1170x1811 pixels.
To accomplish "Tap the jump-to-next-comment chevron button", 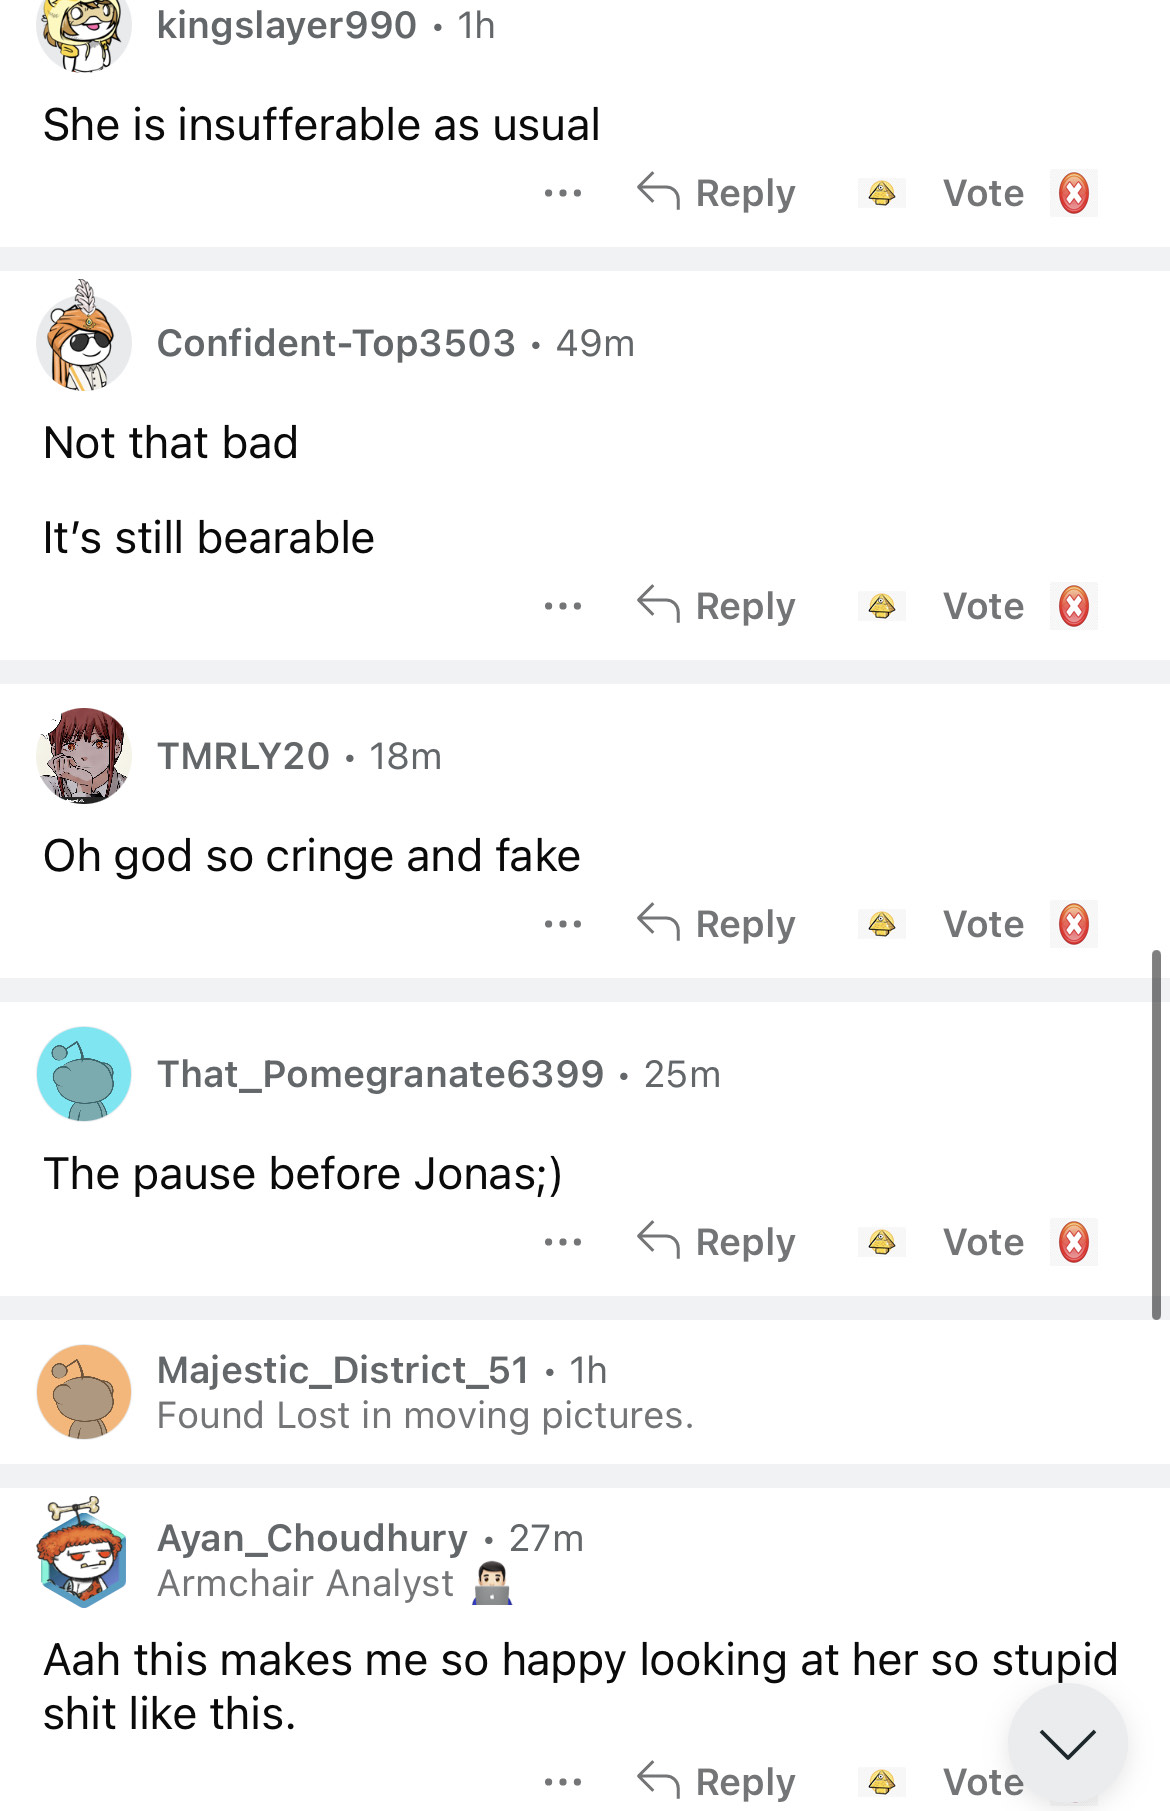I will 1067,1743.
